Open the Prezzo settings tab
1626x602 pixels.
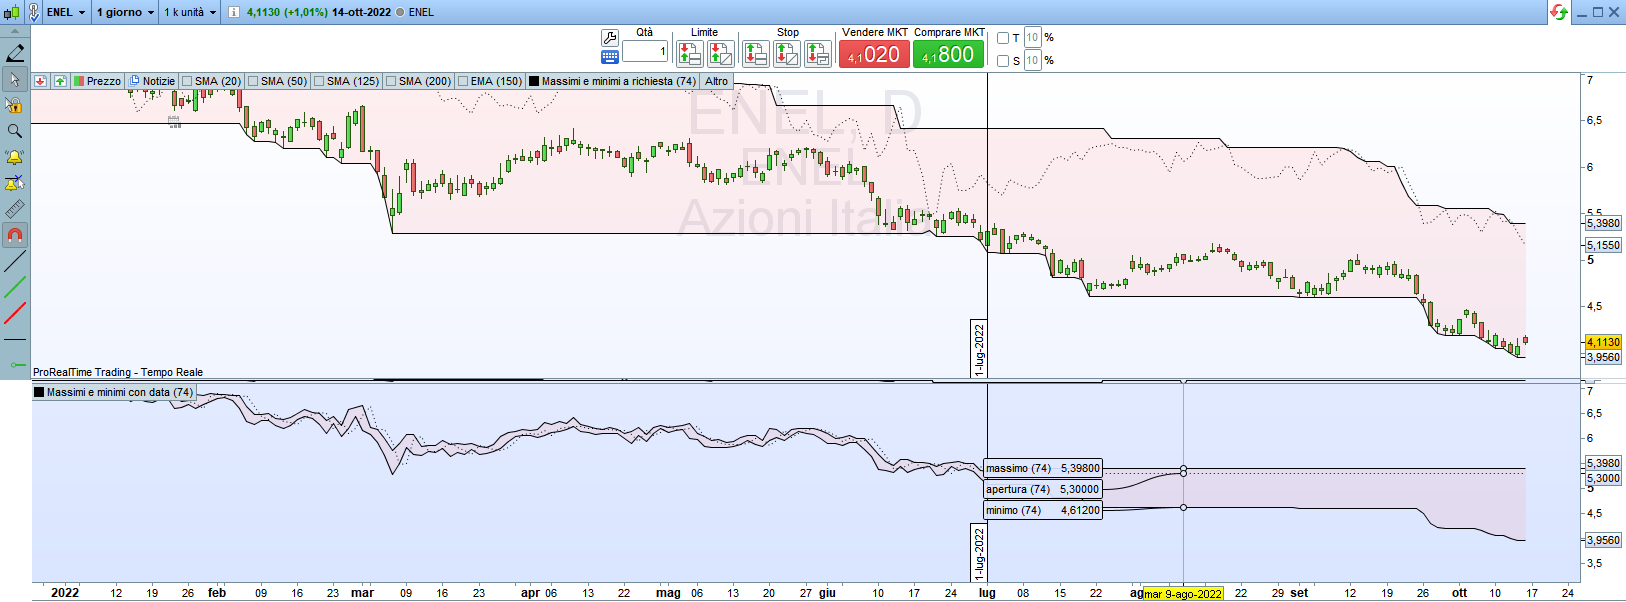click(x=97, y=81)
